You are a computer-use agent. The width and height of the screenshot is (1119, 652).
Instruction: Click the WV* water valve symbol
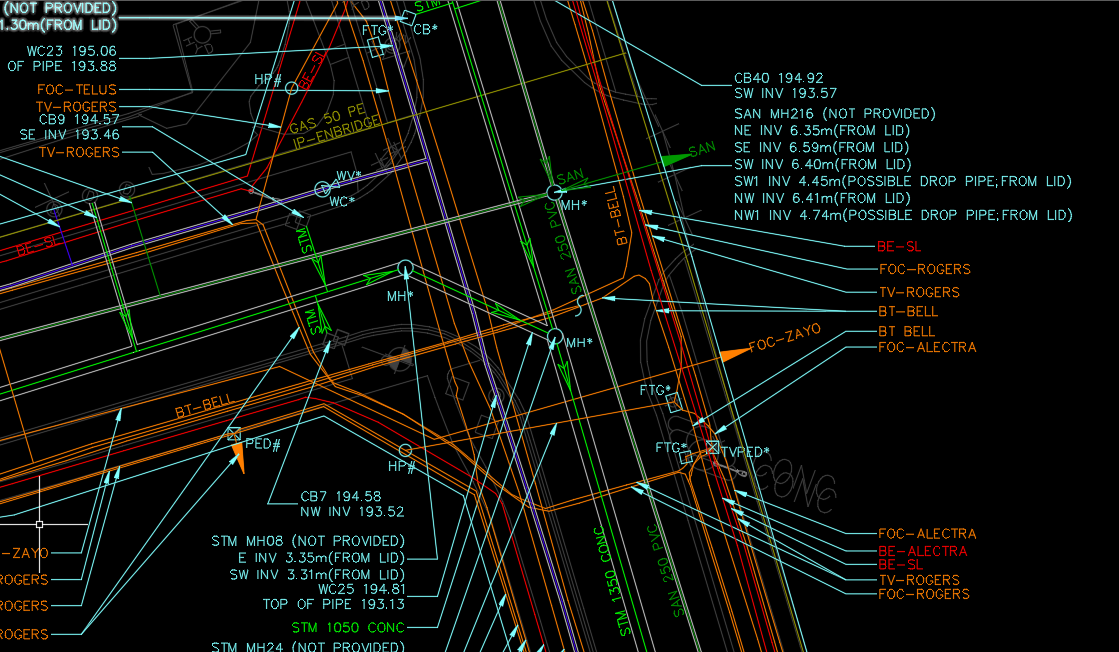[x=321, y=187]
